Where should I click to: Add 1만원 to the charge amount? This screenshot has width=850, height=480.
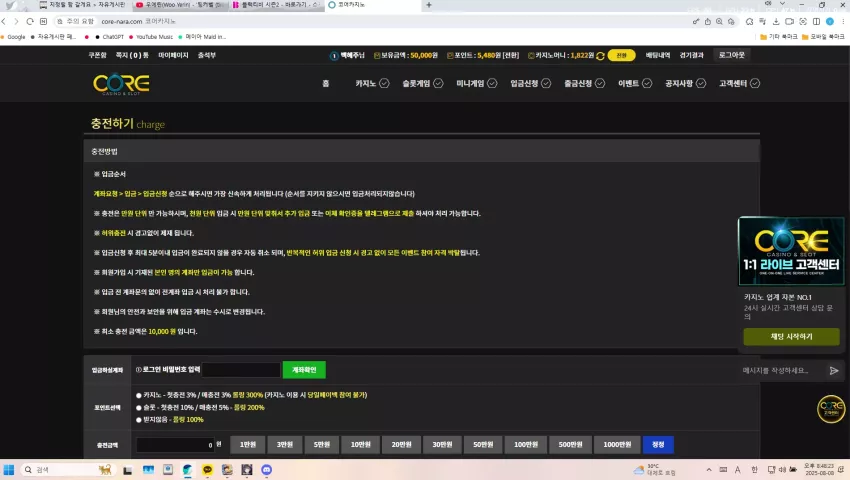click(x=248, y=445)
